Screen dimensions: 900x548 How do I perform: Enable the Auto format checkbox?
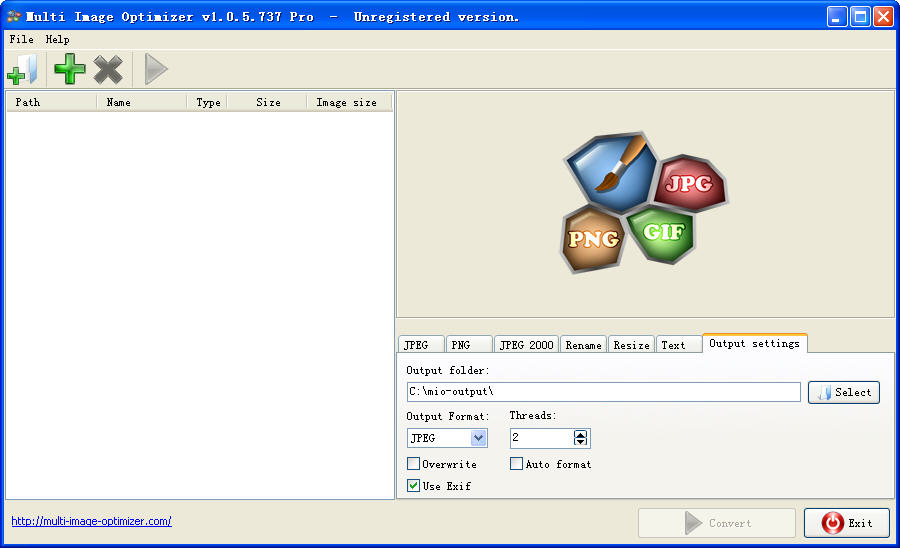[x=517, y=464]
